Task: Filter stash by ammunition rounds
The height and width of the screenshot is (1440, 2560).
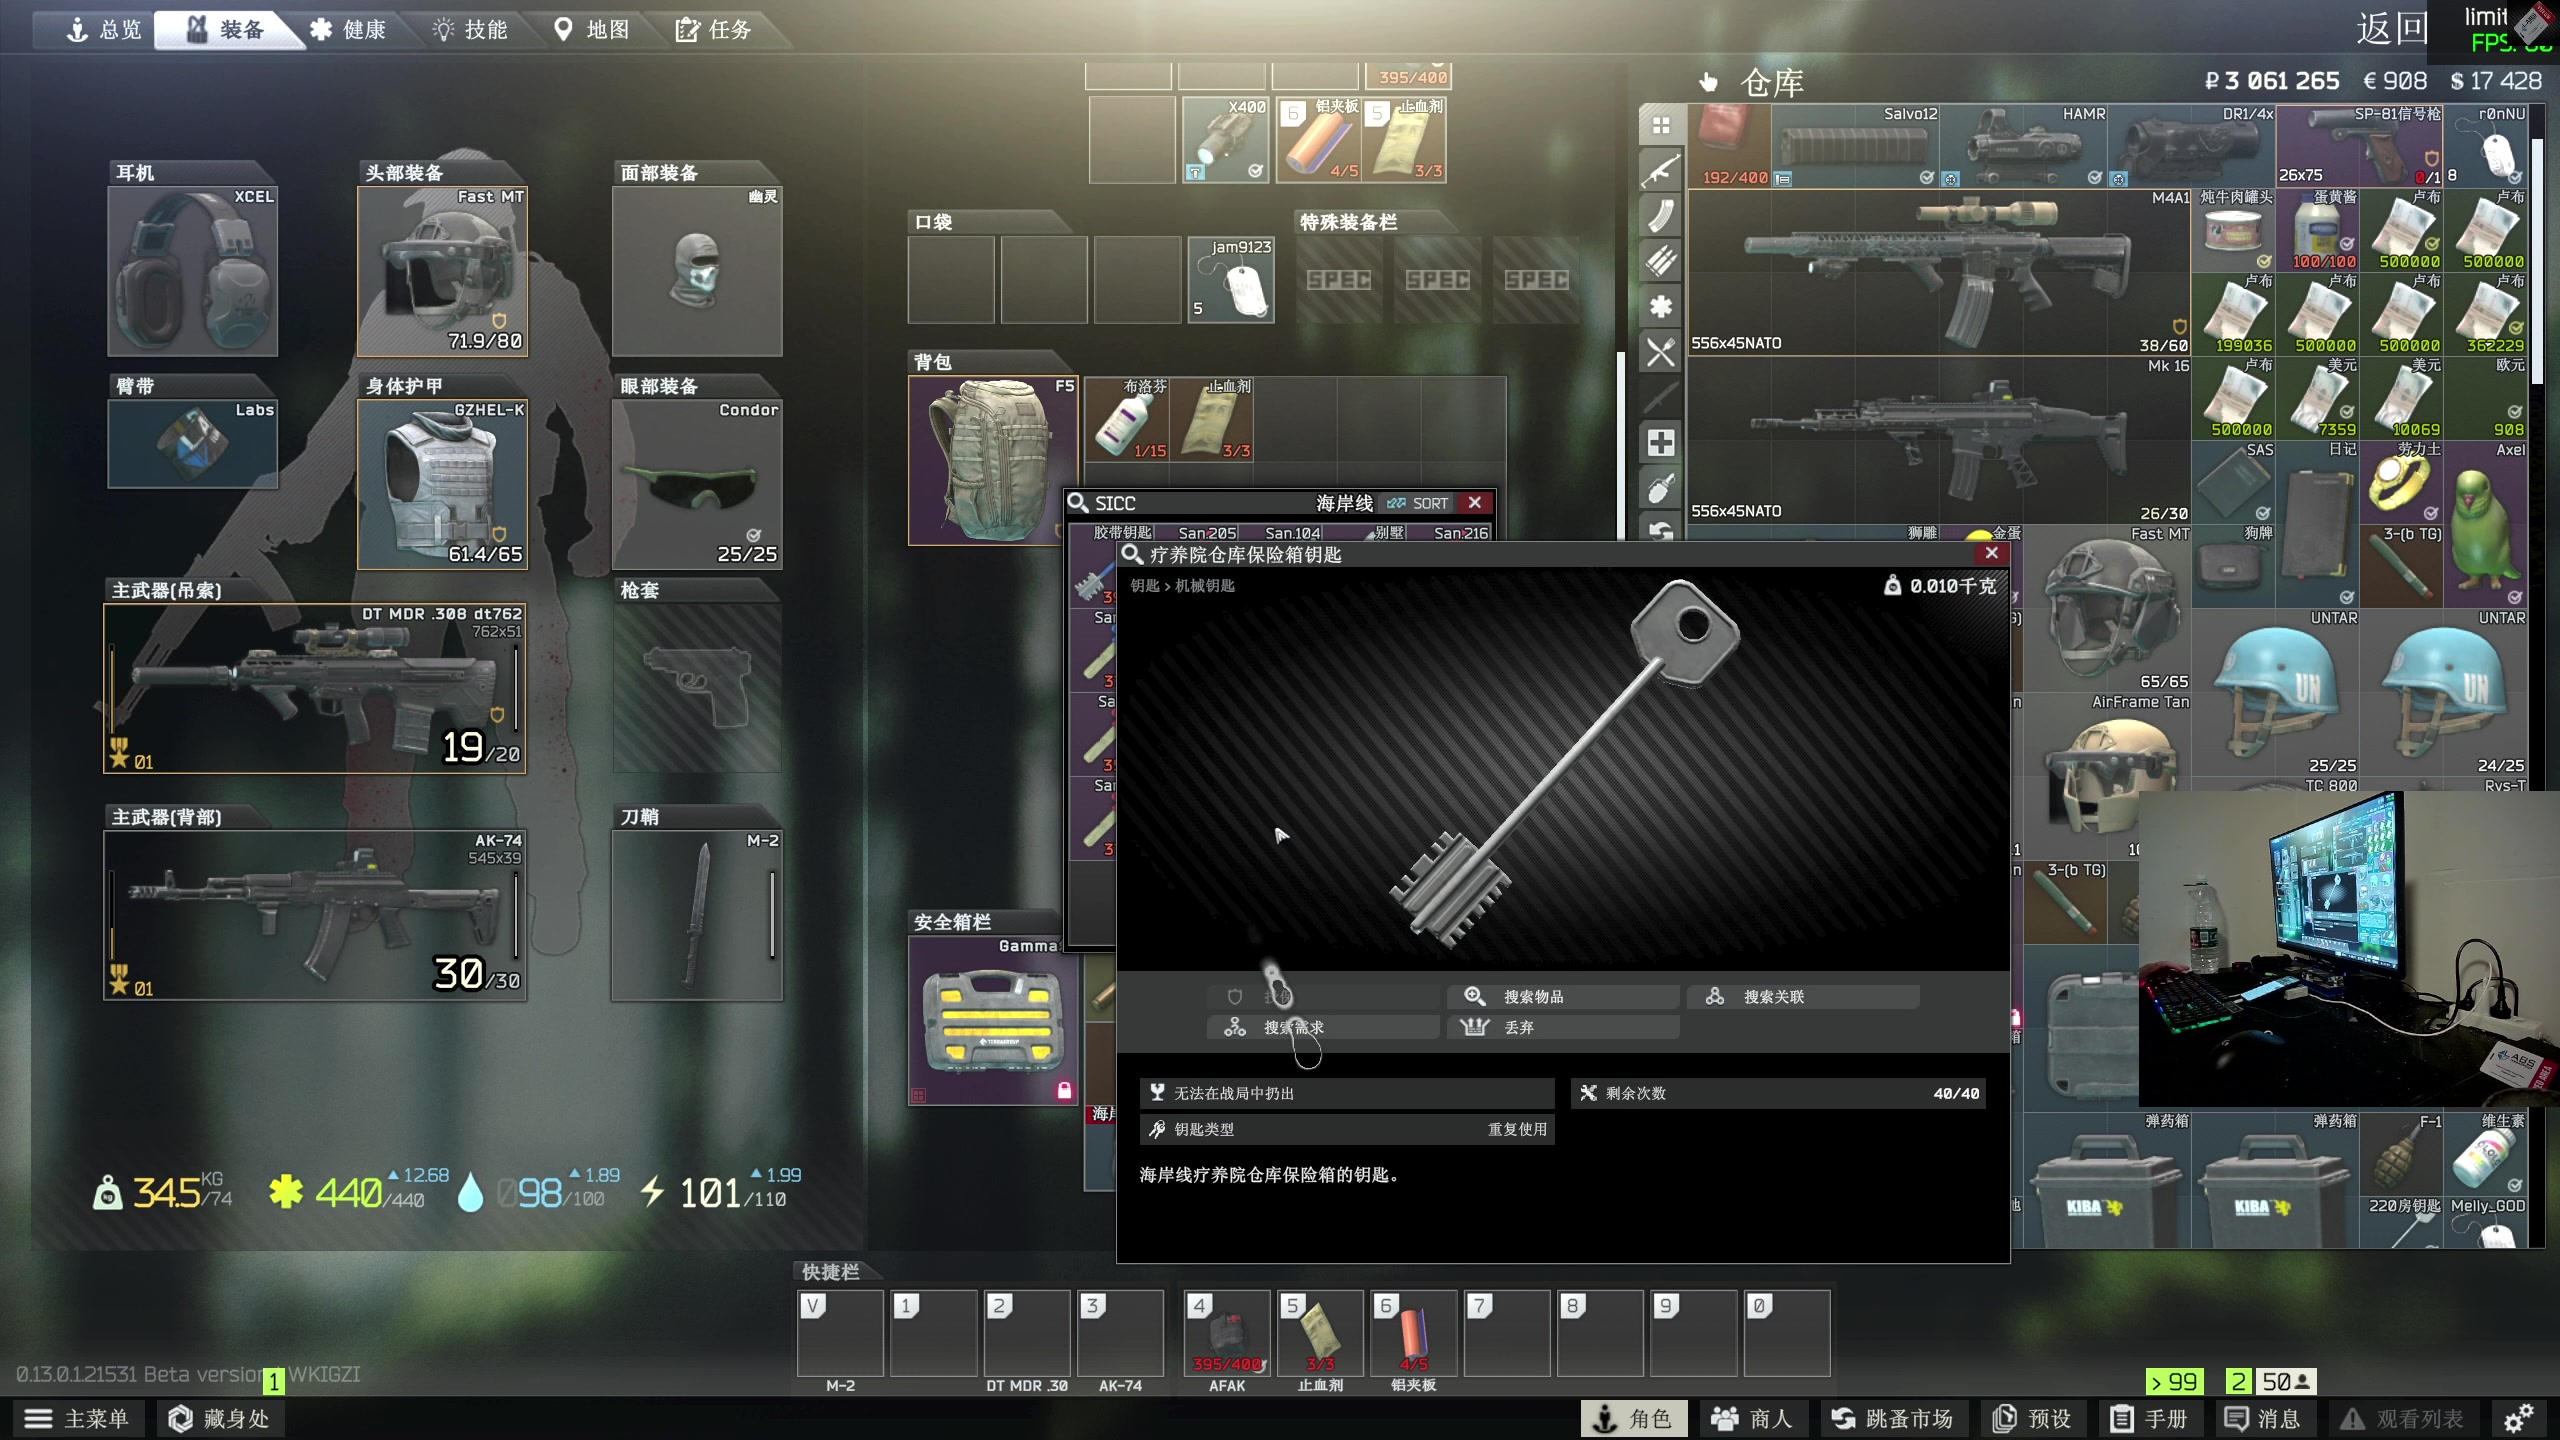Action: click(x=1661, y=261)
